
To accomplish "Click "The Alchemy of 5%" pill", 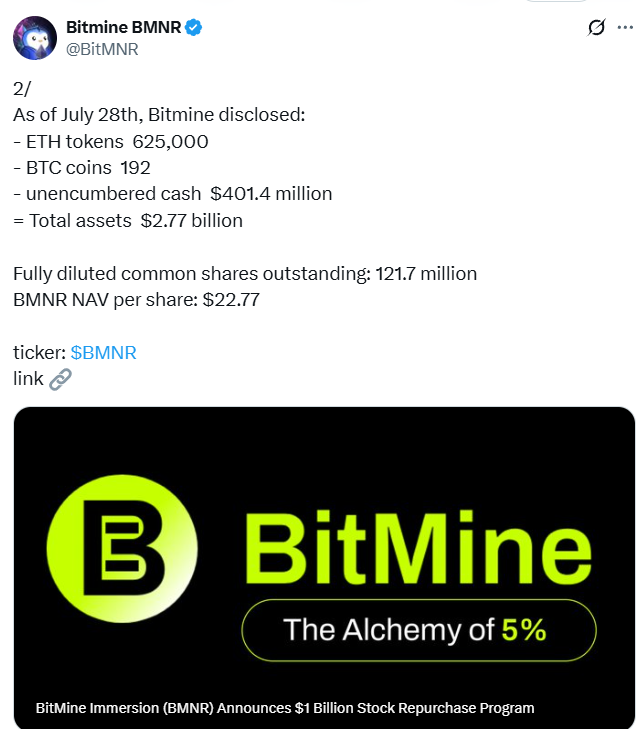I will [x=418, y=630].
